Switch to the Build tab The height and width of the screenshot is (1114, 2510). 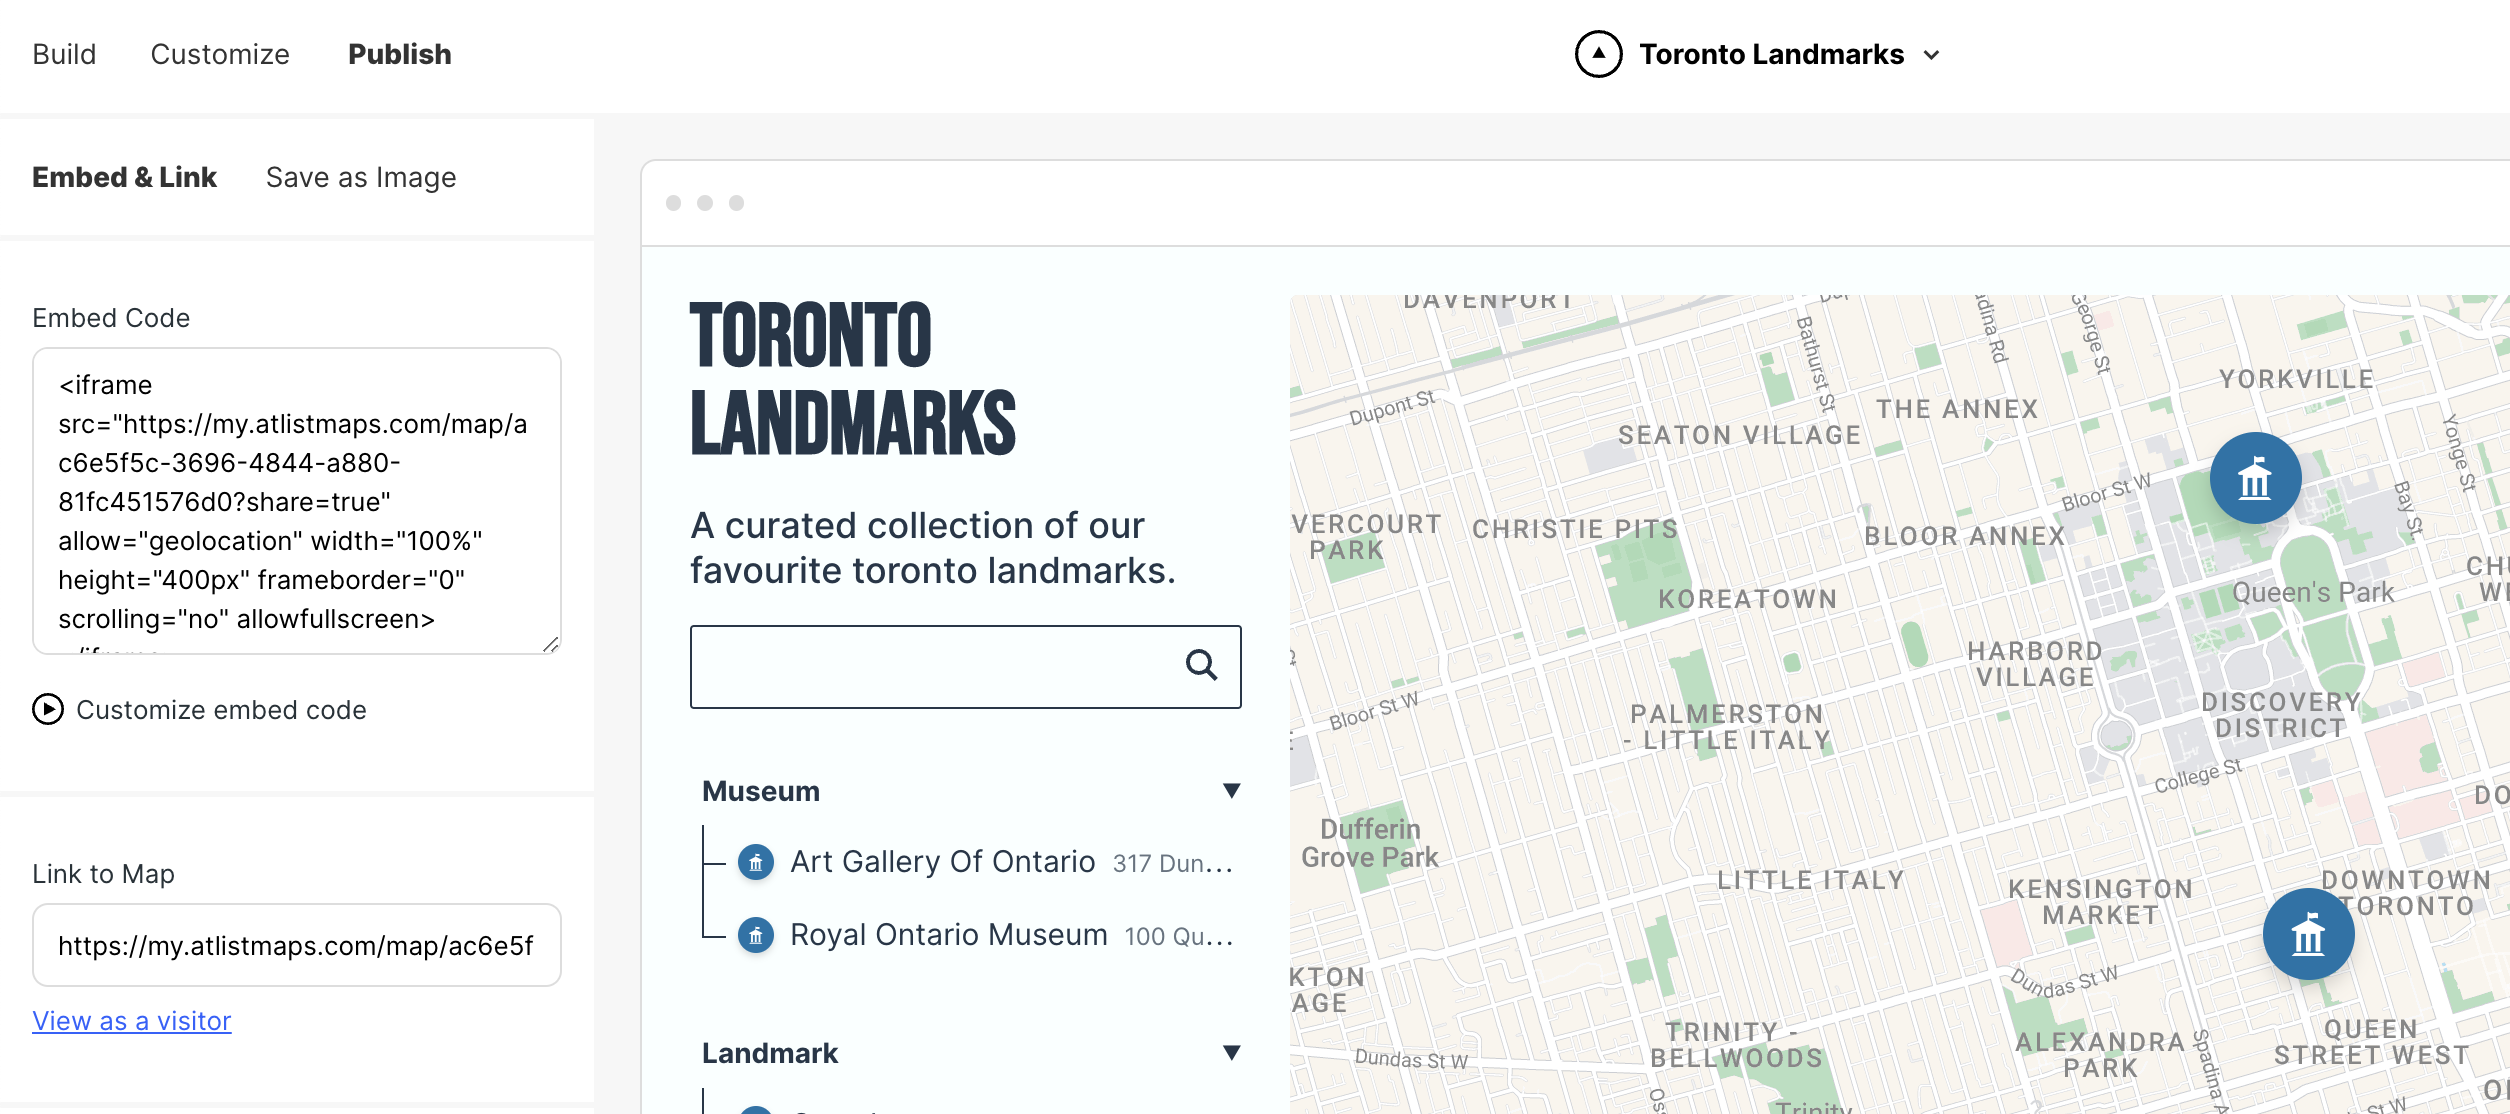click(64, 54)
